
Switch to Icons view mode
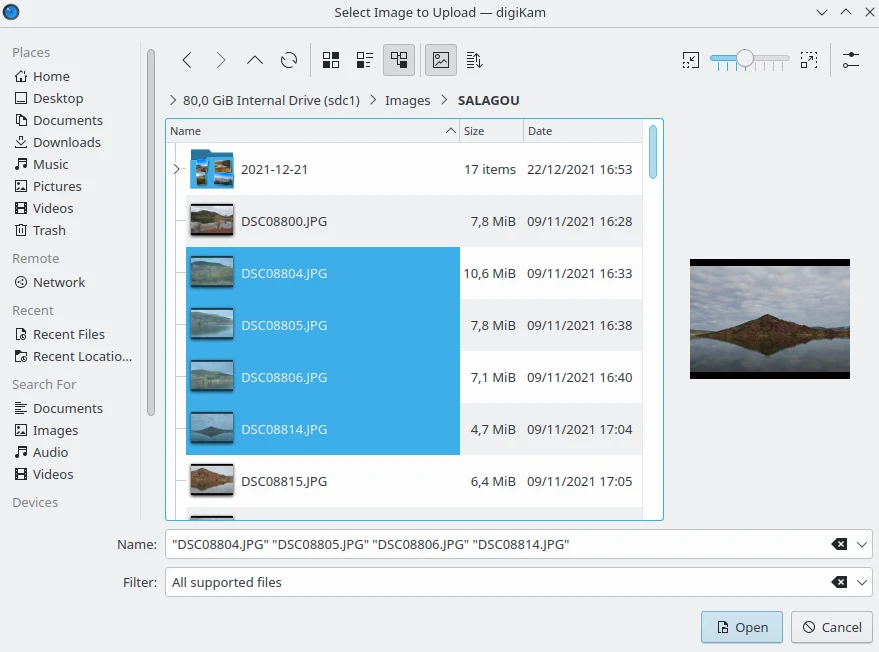(x=331, y=60)
